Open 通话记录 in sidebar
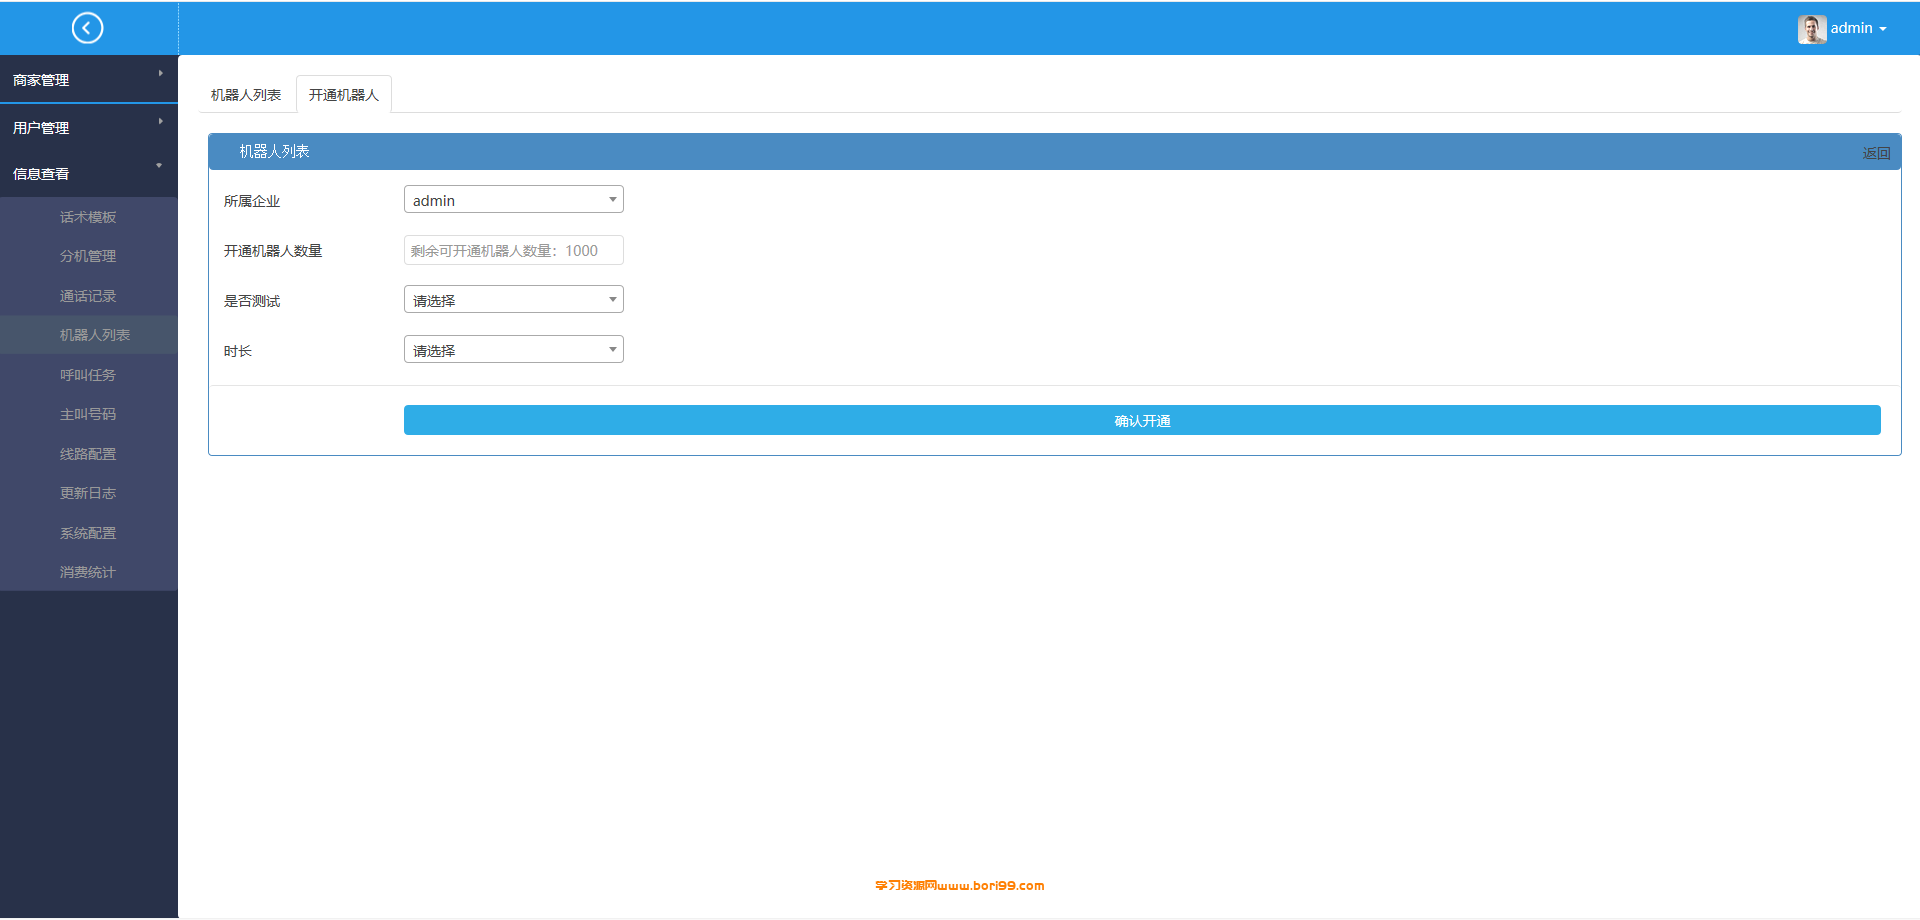 coord(88,296)
